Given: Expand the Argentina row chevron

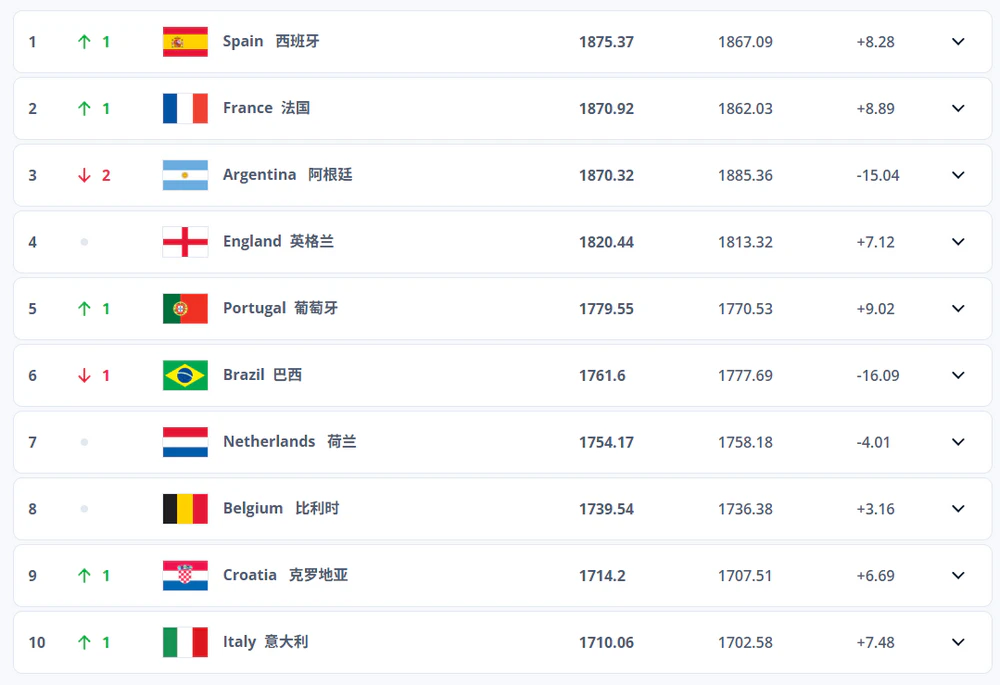Looking at the screenshot, I should pos(958,175).
